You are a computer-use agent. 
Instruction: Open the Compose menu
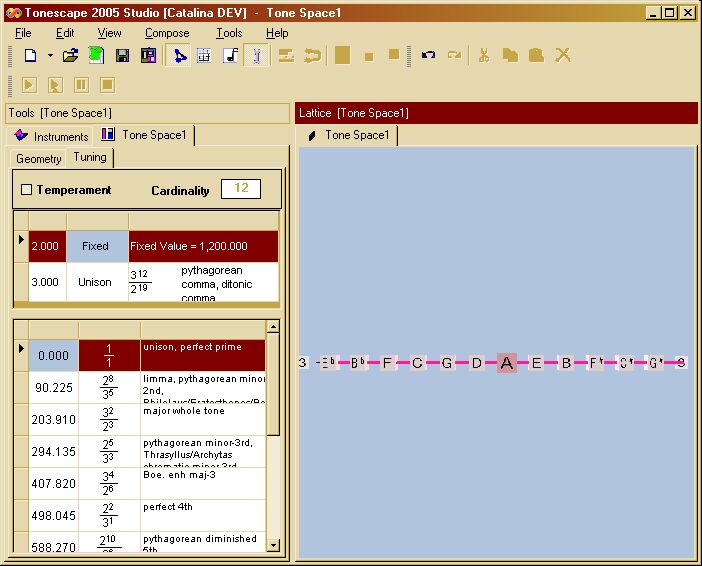(167, 33)
